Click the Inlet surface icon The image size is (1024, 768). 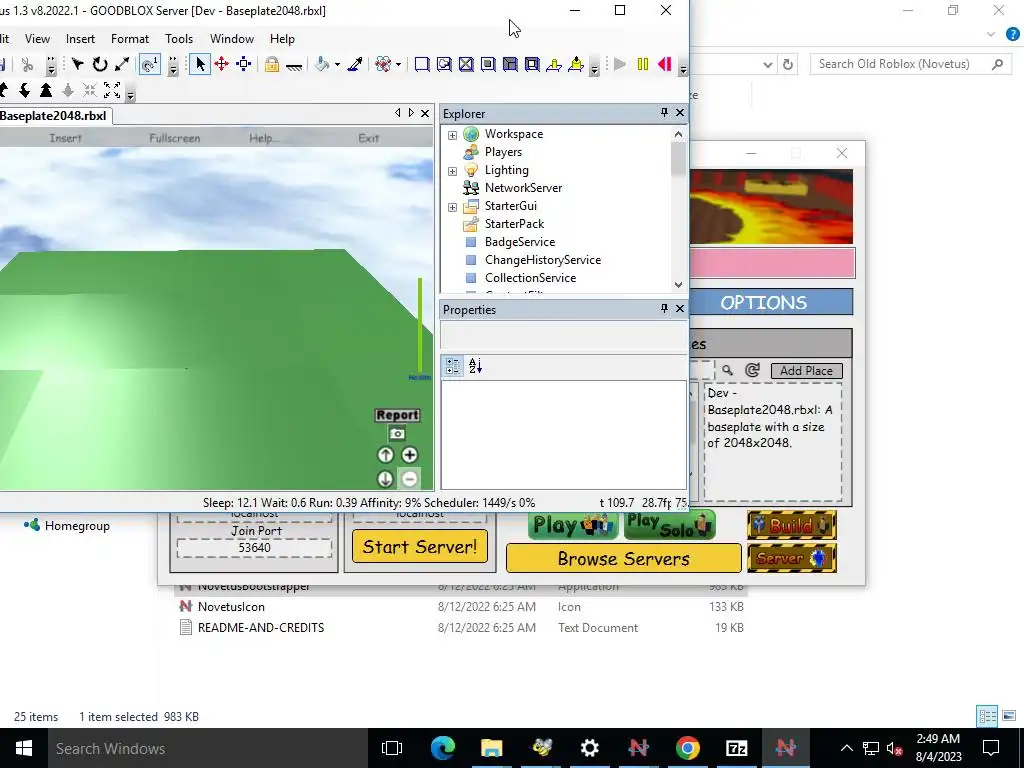(x=510, y=64)
